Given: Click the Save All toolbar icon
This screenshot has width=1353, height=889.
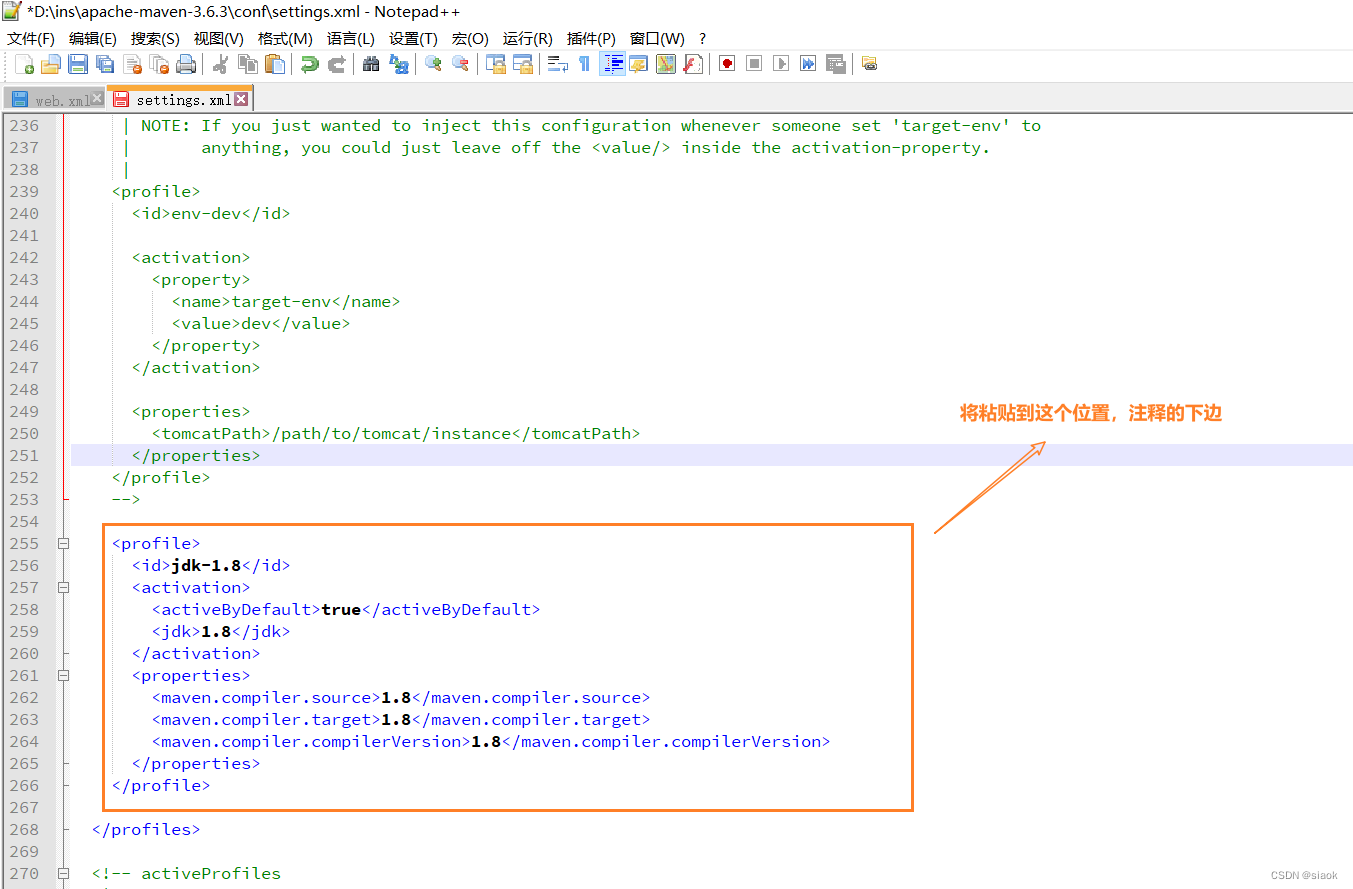Looking at the screenshot, I should [105, 64].
